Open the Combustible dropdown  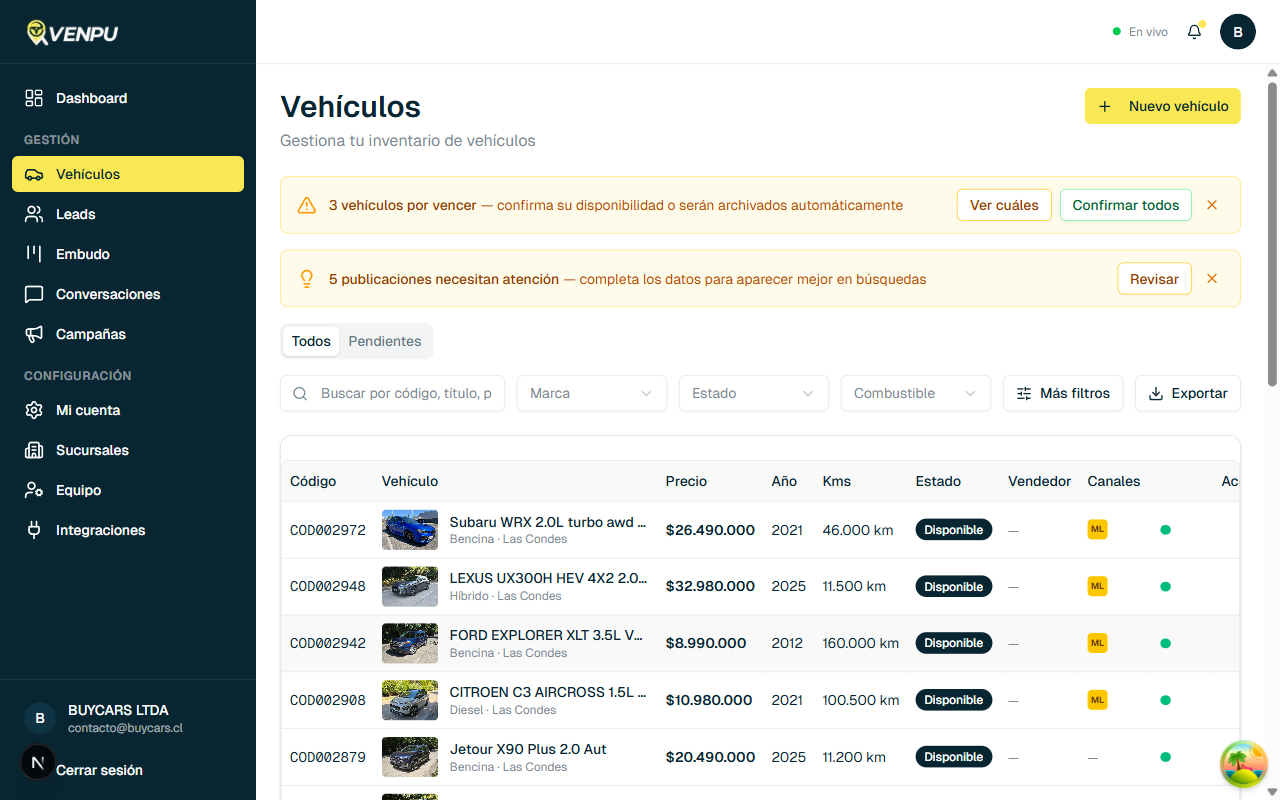click(x=915, y=393)
